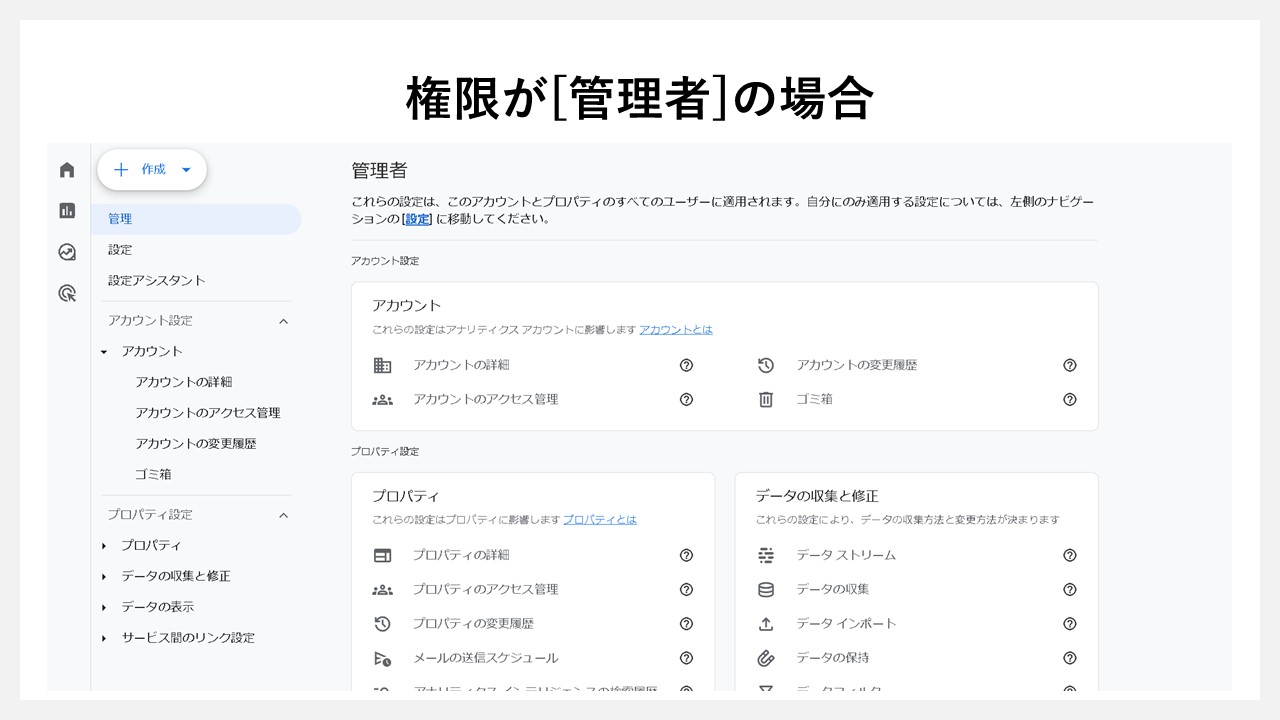Click the upload icon beside データ インポート

[765, 623]
